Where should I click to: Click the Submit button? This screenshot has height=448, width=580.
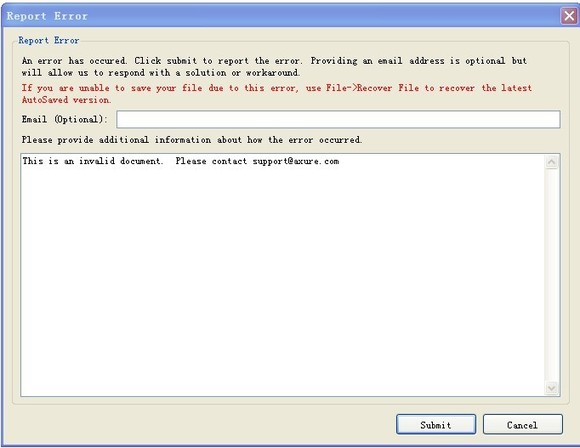pos(436,424)
